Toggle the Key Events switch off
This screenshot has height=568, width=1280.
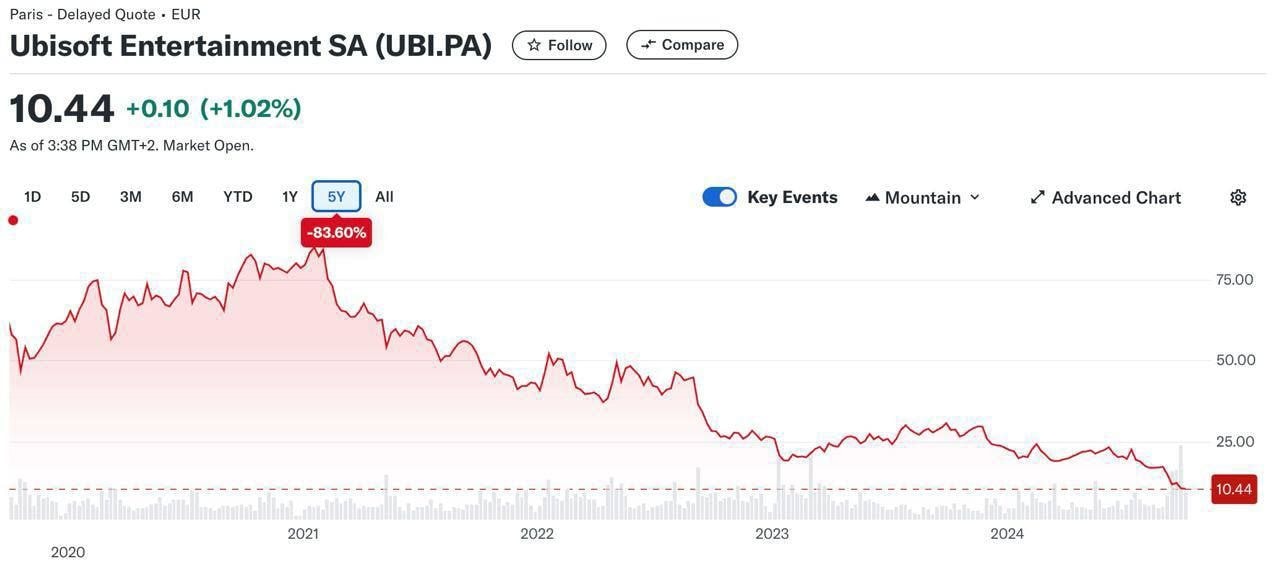719,197
